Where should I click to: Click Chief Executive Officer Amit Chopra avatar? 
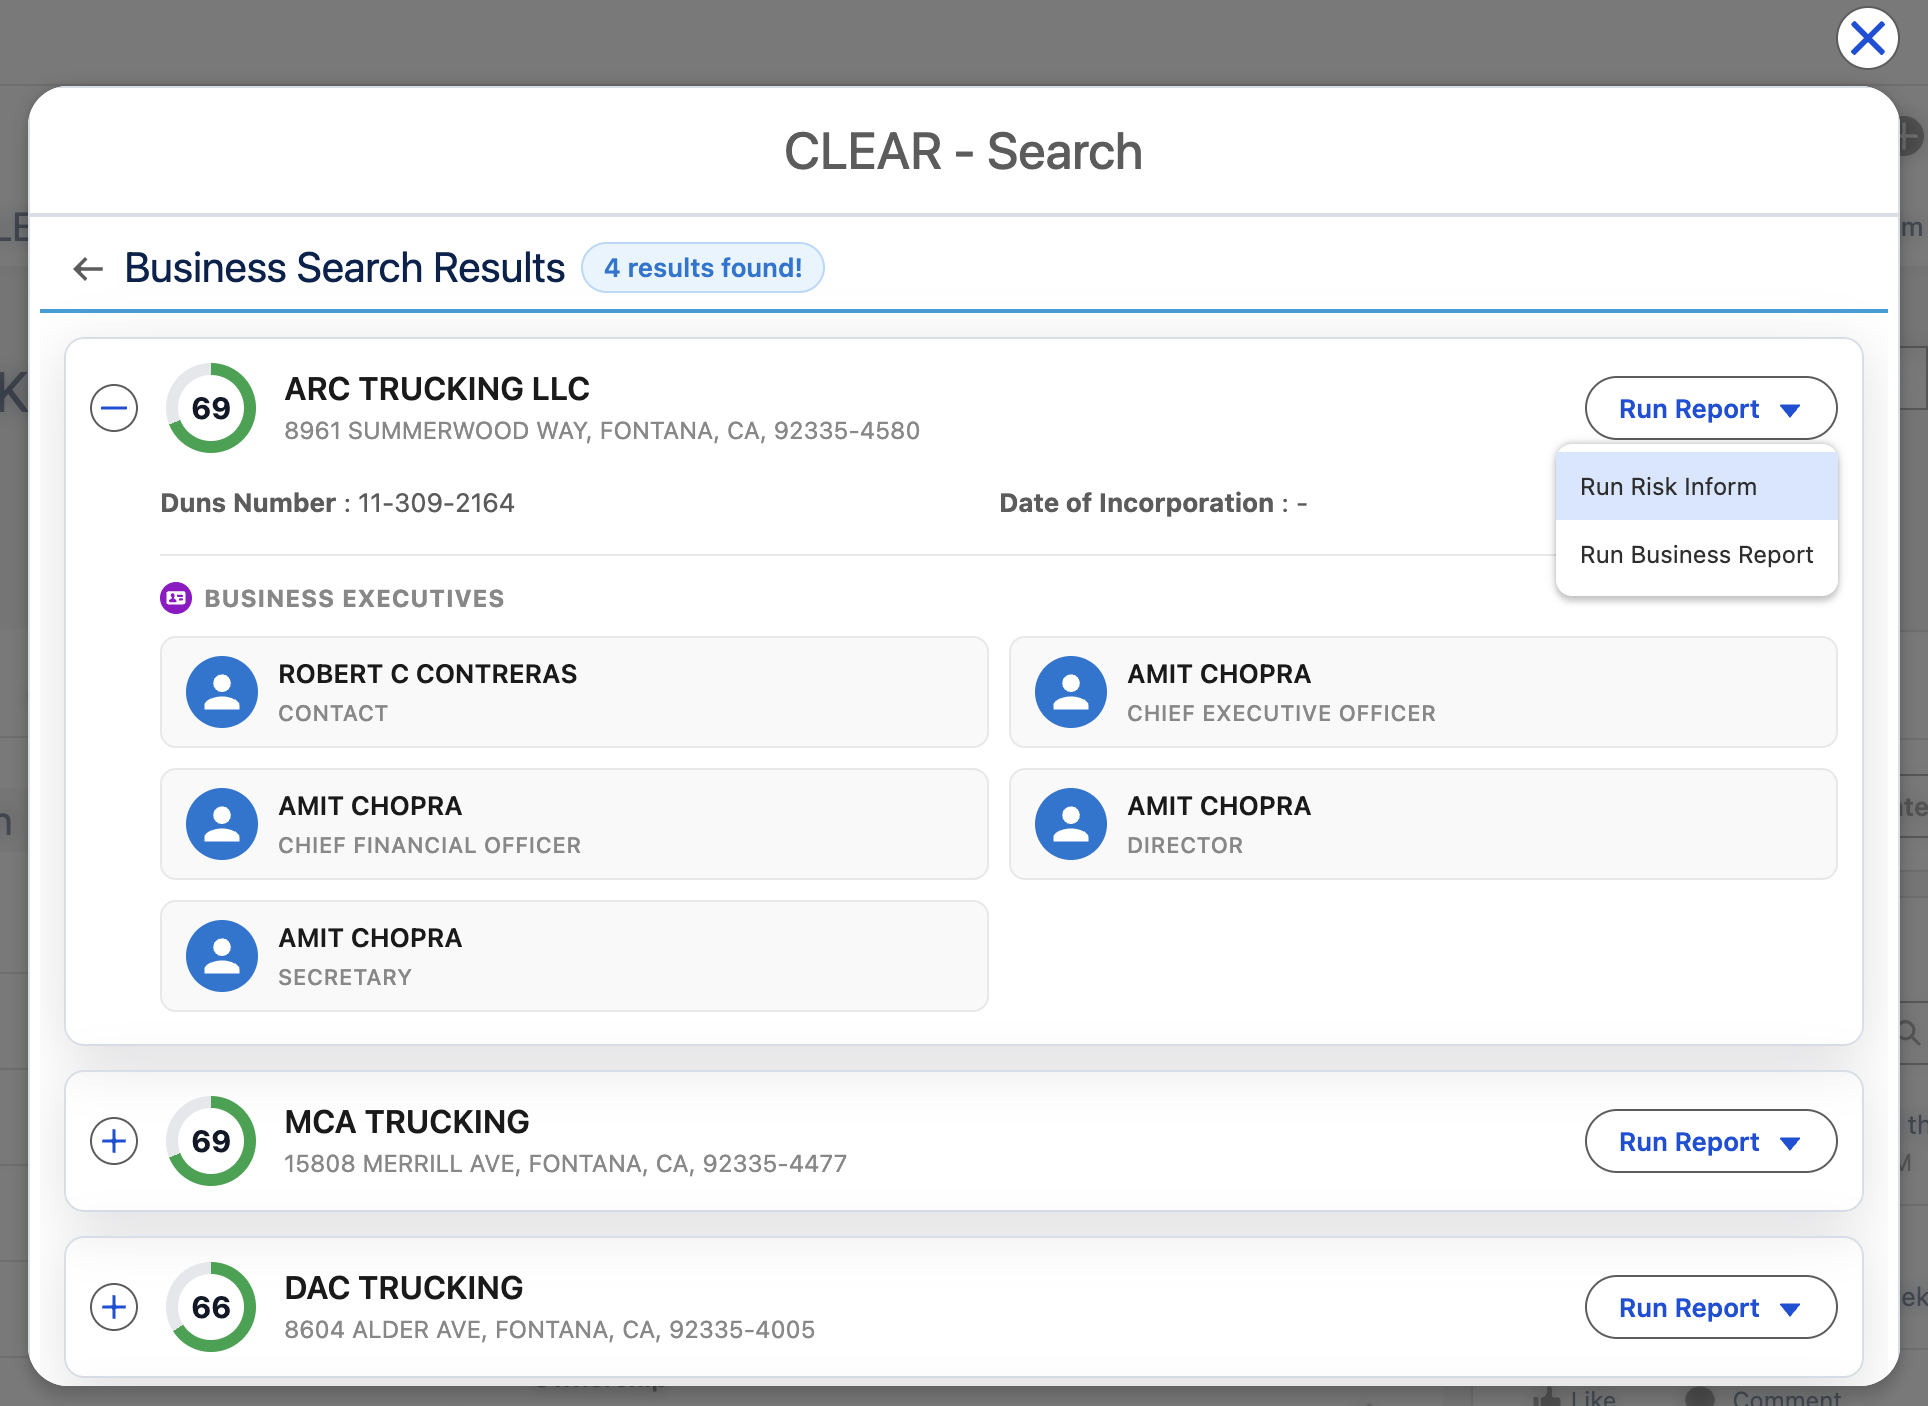[x=1071, y=692]
